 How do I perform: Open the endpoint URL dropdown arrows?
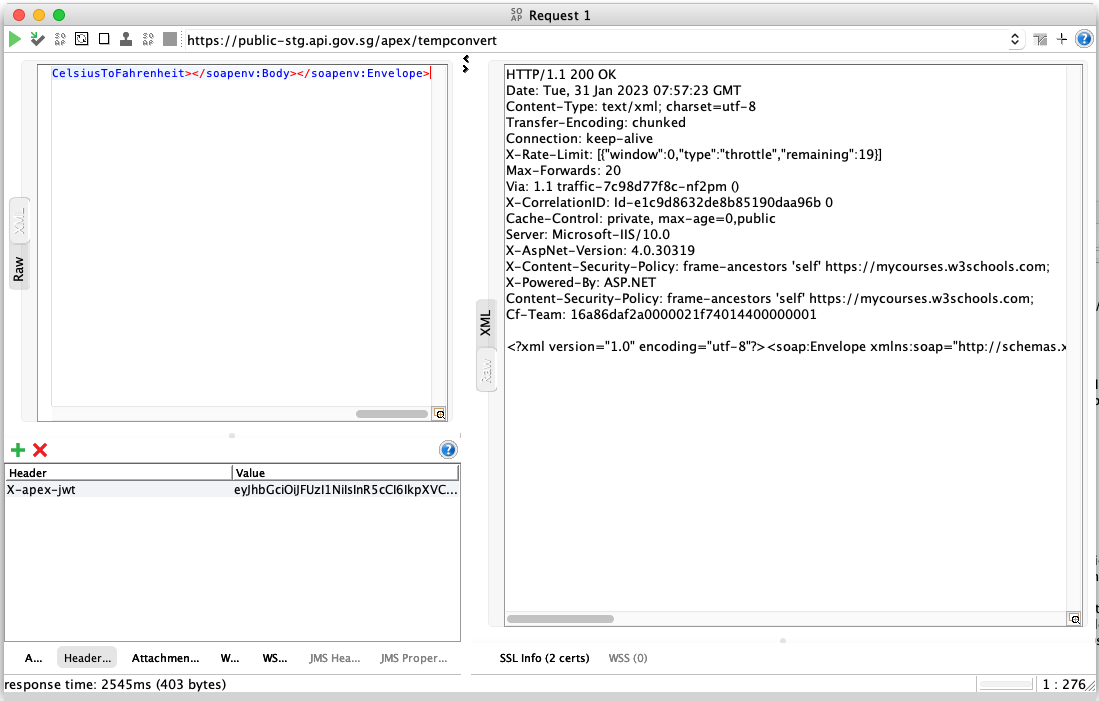[1015, 40]
